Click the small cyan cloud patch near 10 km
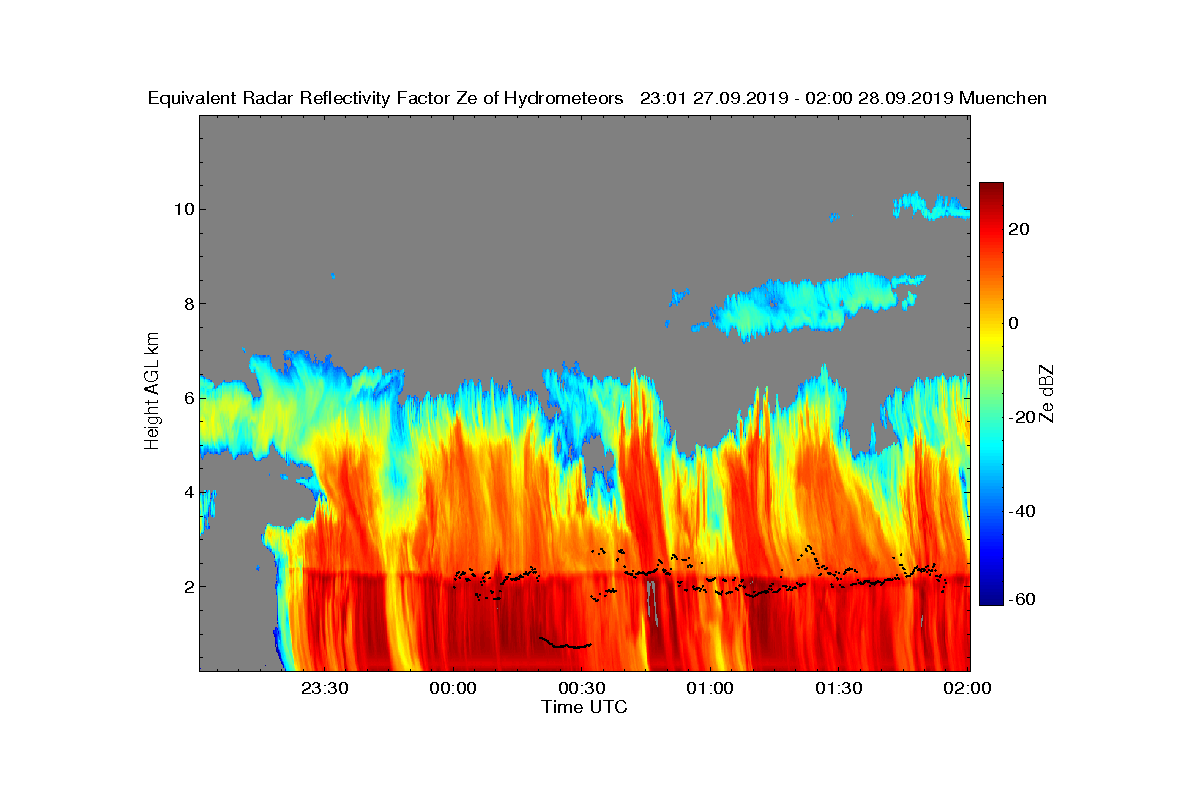This screenshot has width=1200, height=800. tap(930, 206)
